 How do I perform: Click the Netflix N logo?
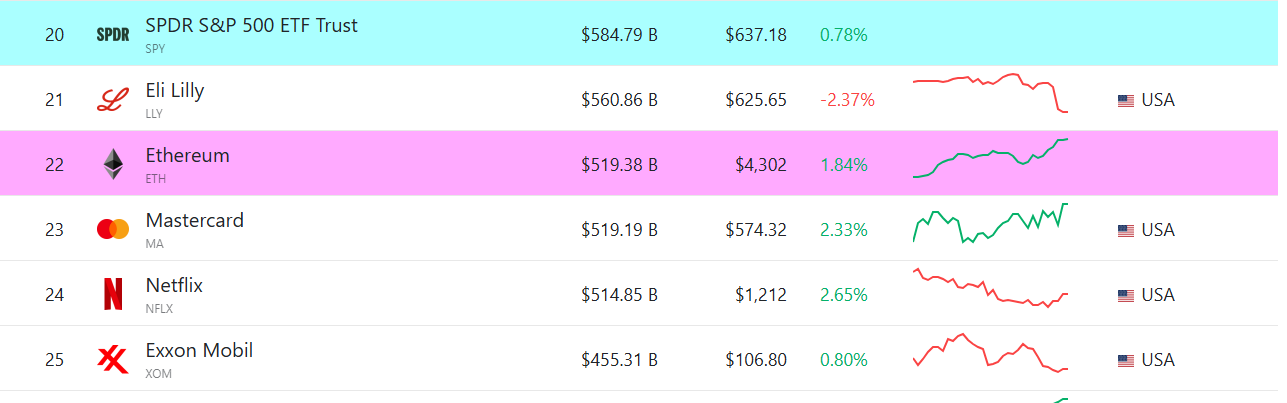point(113,295)
